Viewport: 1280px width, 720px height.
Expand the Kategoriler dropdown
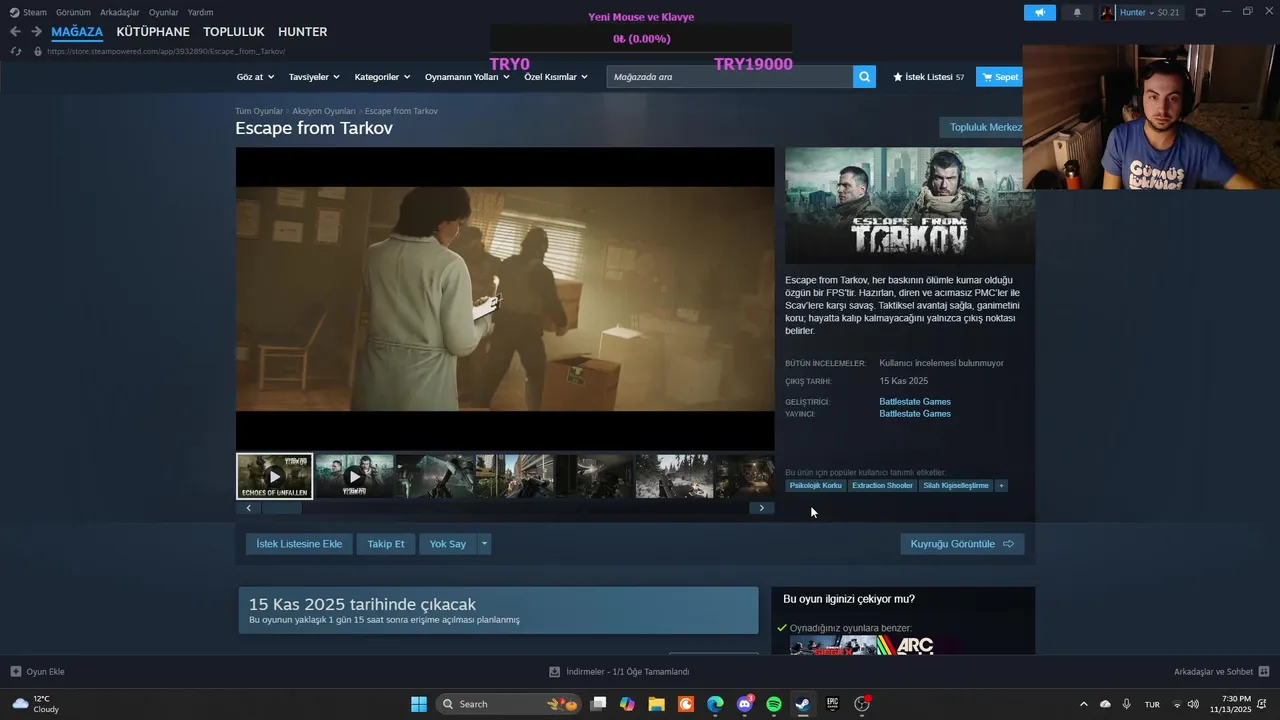coord(382,77)
